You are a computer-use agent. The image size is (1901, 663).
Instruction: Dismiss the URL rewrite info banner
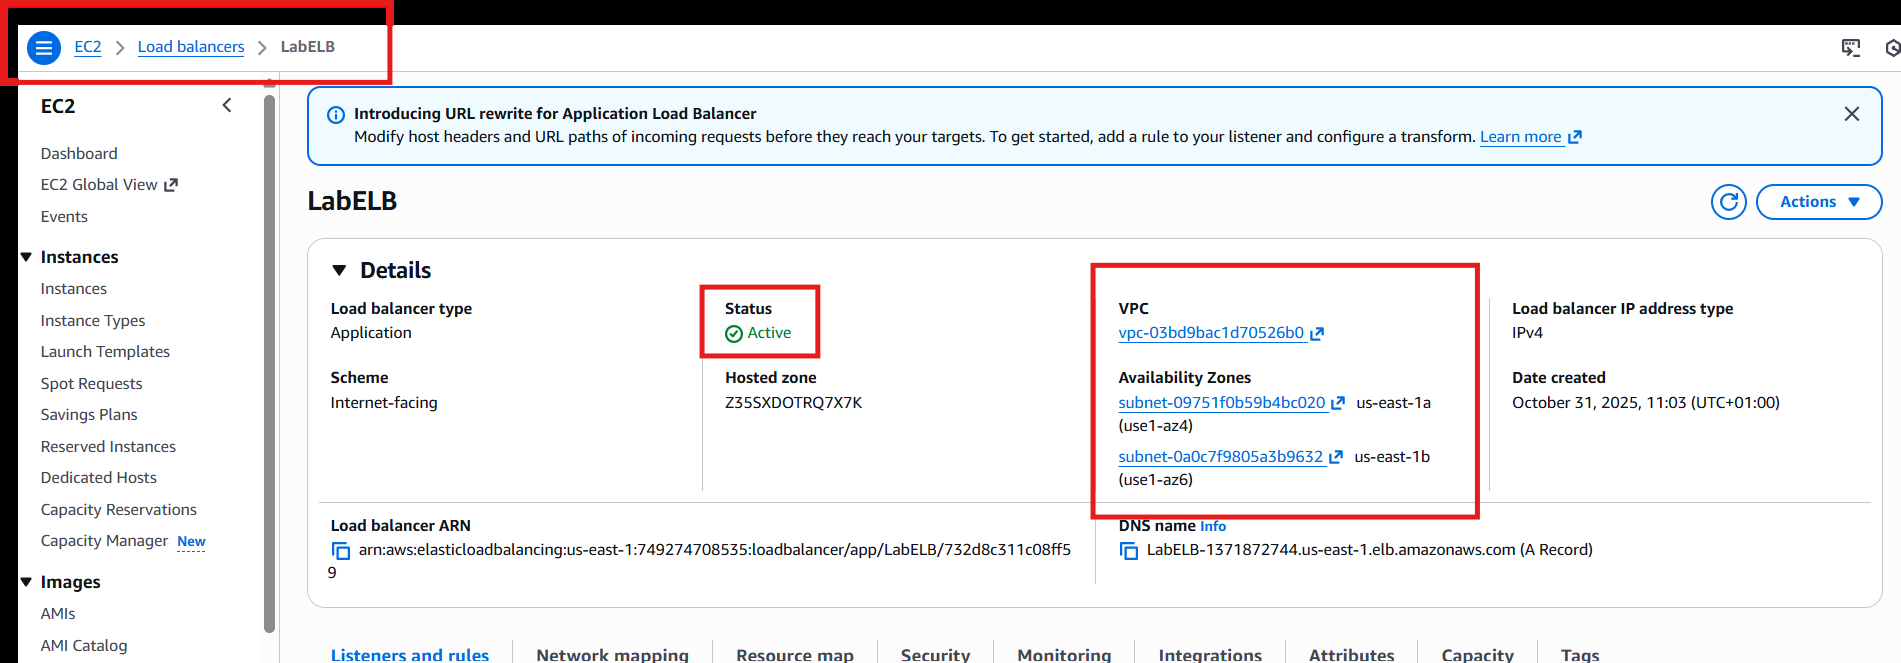pos(1851,114)
